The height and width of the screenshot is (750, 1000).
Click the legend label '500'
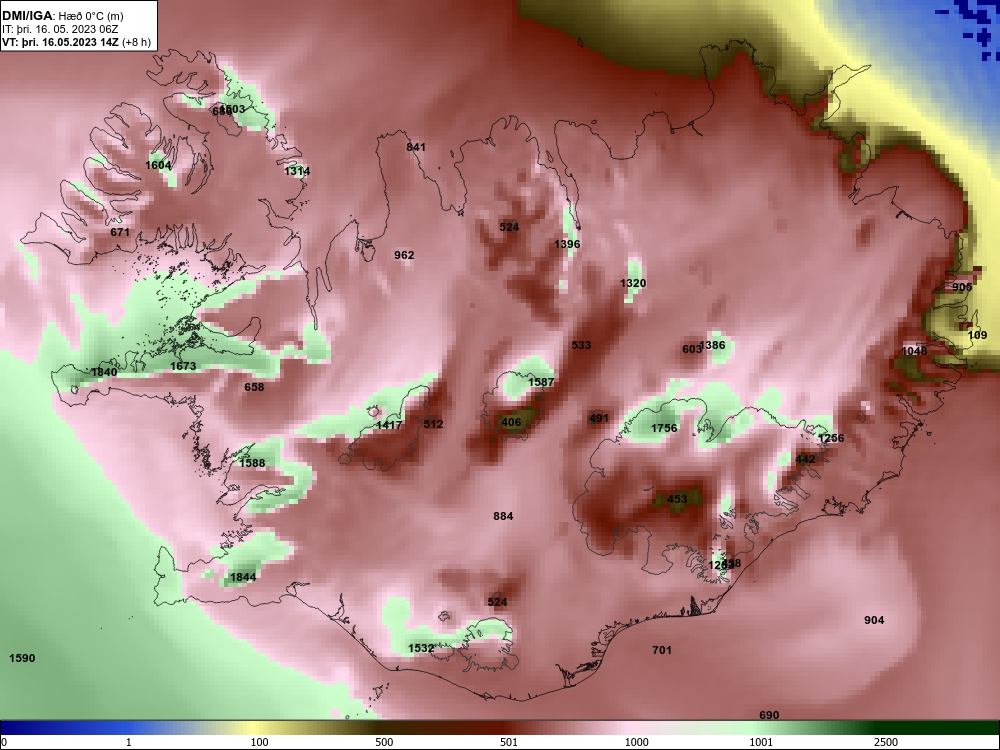385,742
